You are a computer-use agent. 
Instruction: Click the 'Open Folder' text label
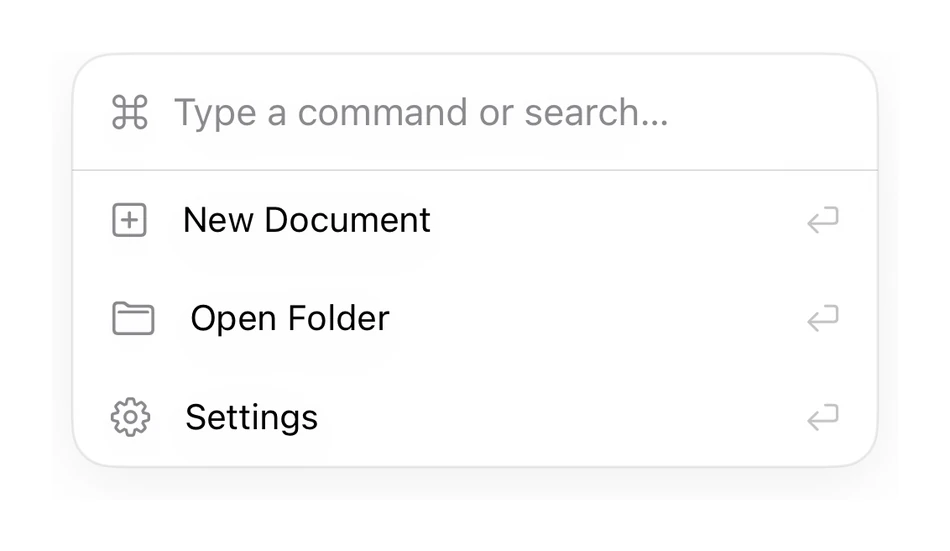[x=290, y=318]
